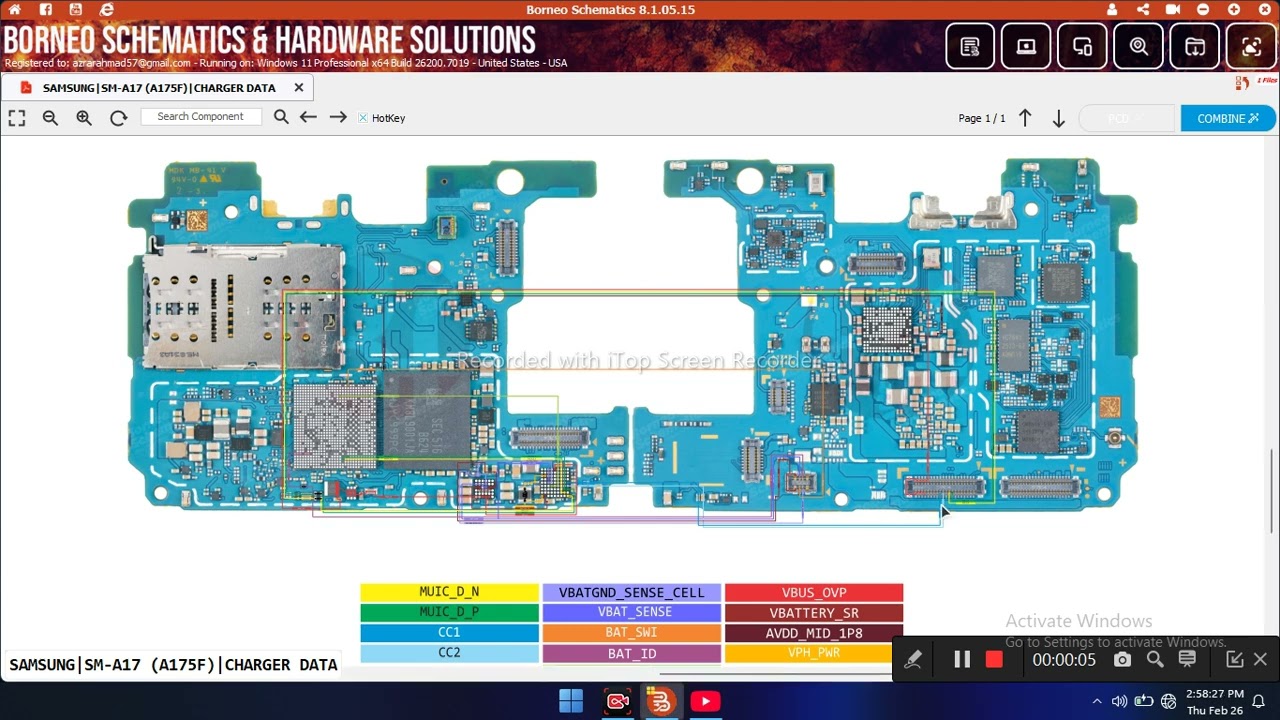Select the MUIC_D_N yellow legend swatch

449,592
